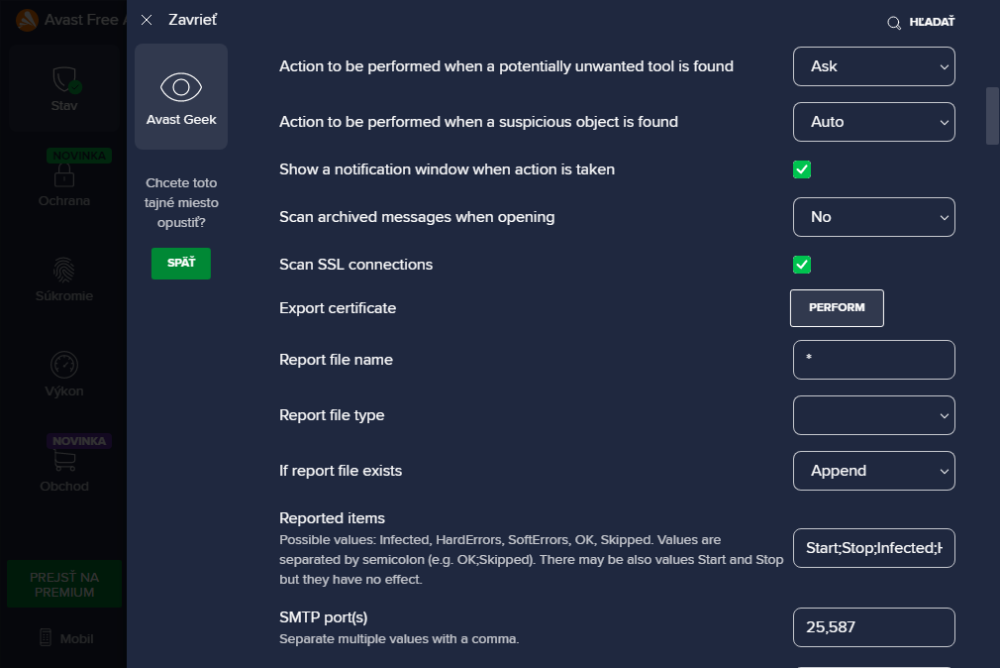Open the Súkromie fingerprint icon
The image size is (1000, 668).
point(64,270)
